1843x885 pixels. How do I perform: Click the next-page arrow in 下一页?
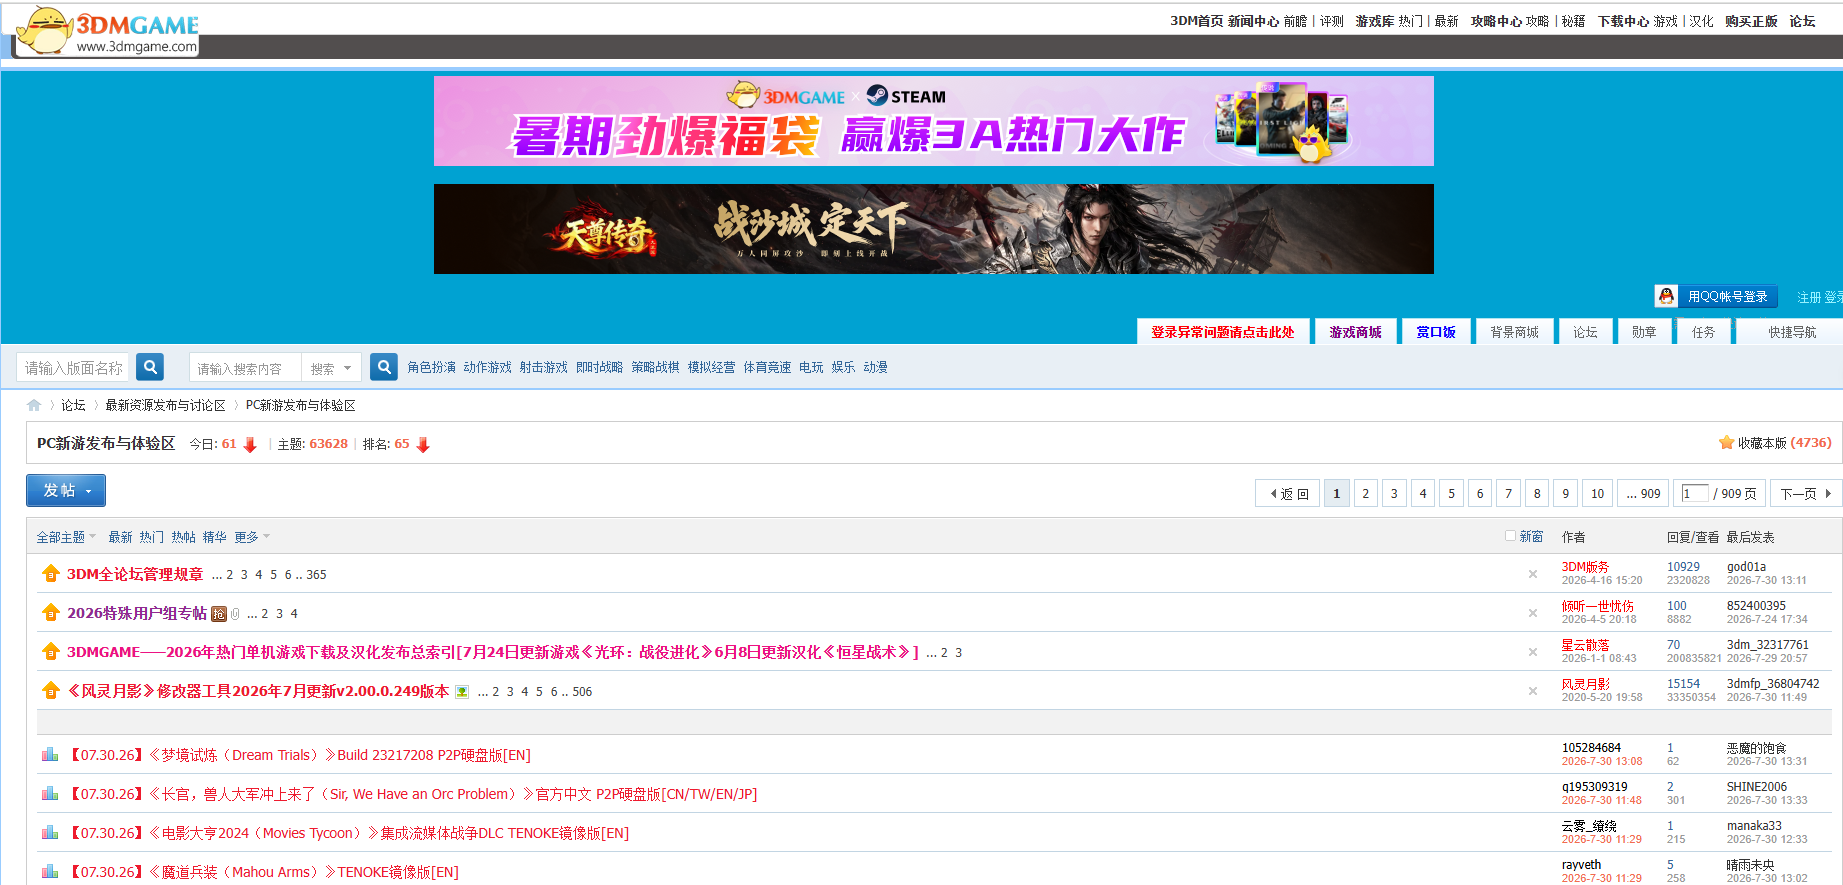pyautogui.click(x=1828, y=493)
